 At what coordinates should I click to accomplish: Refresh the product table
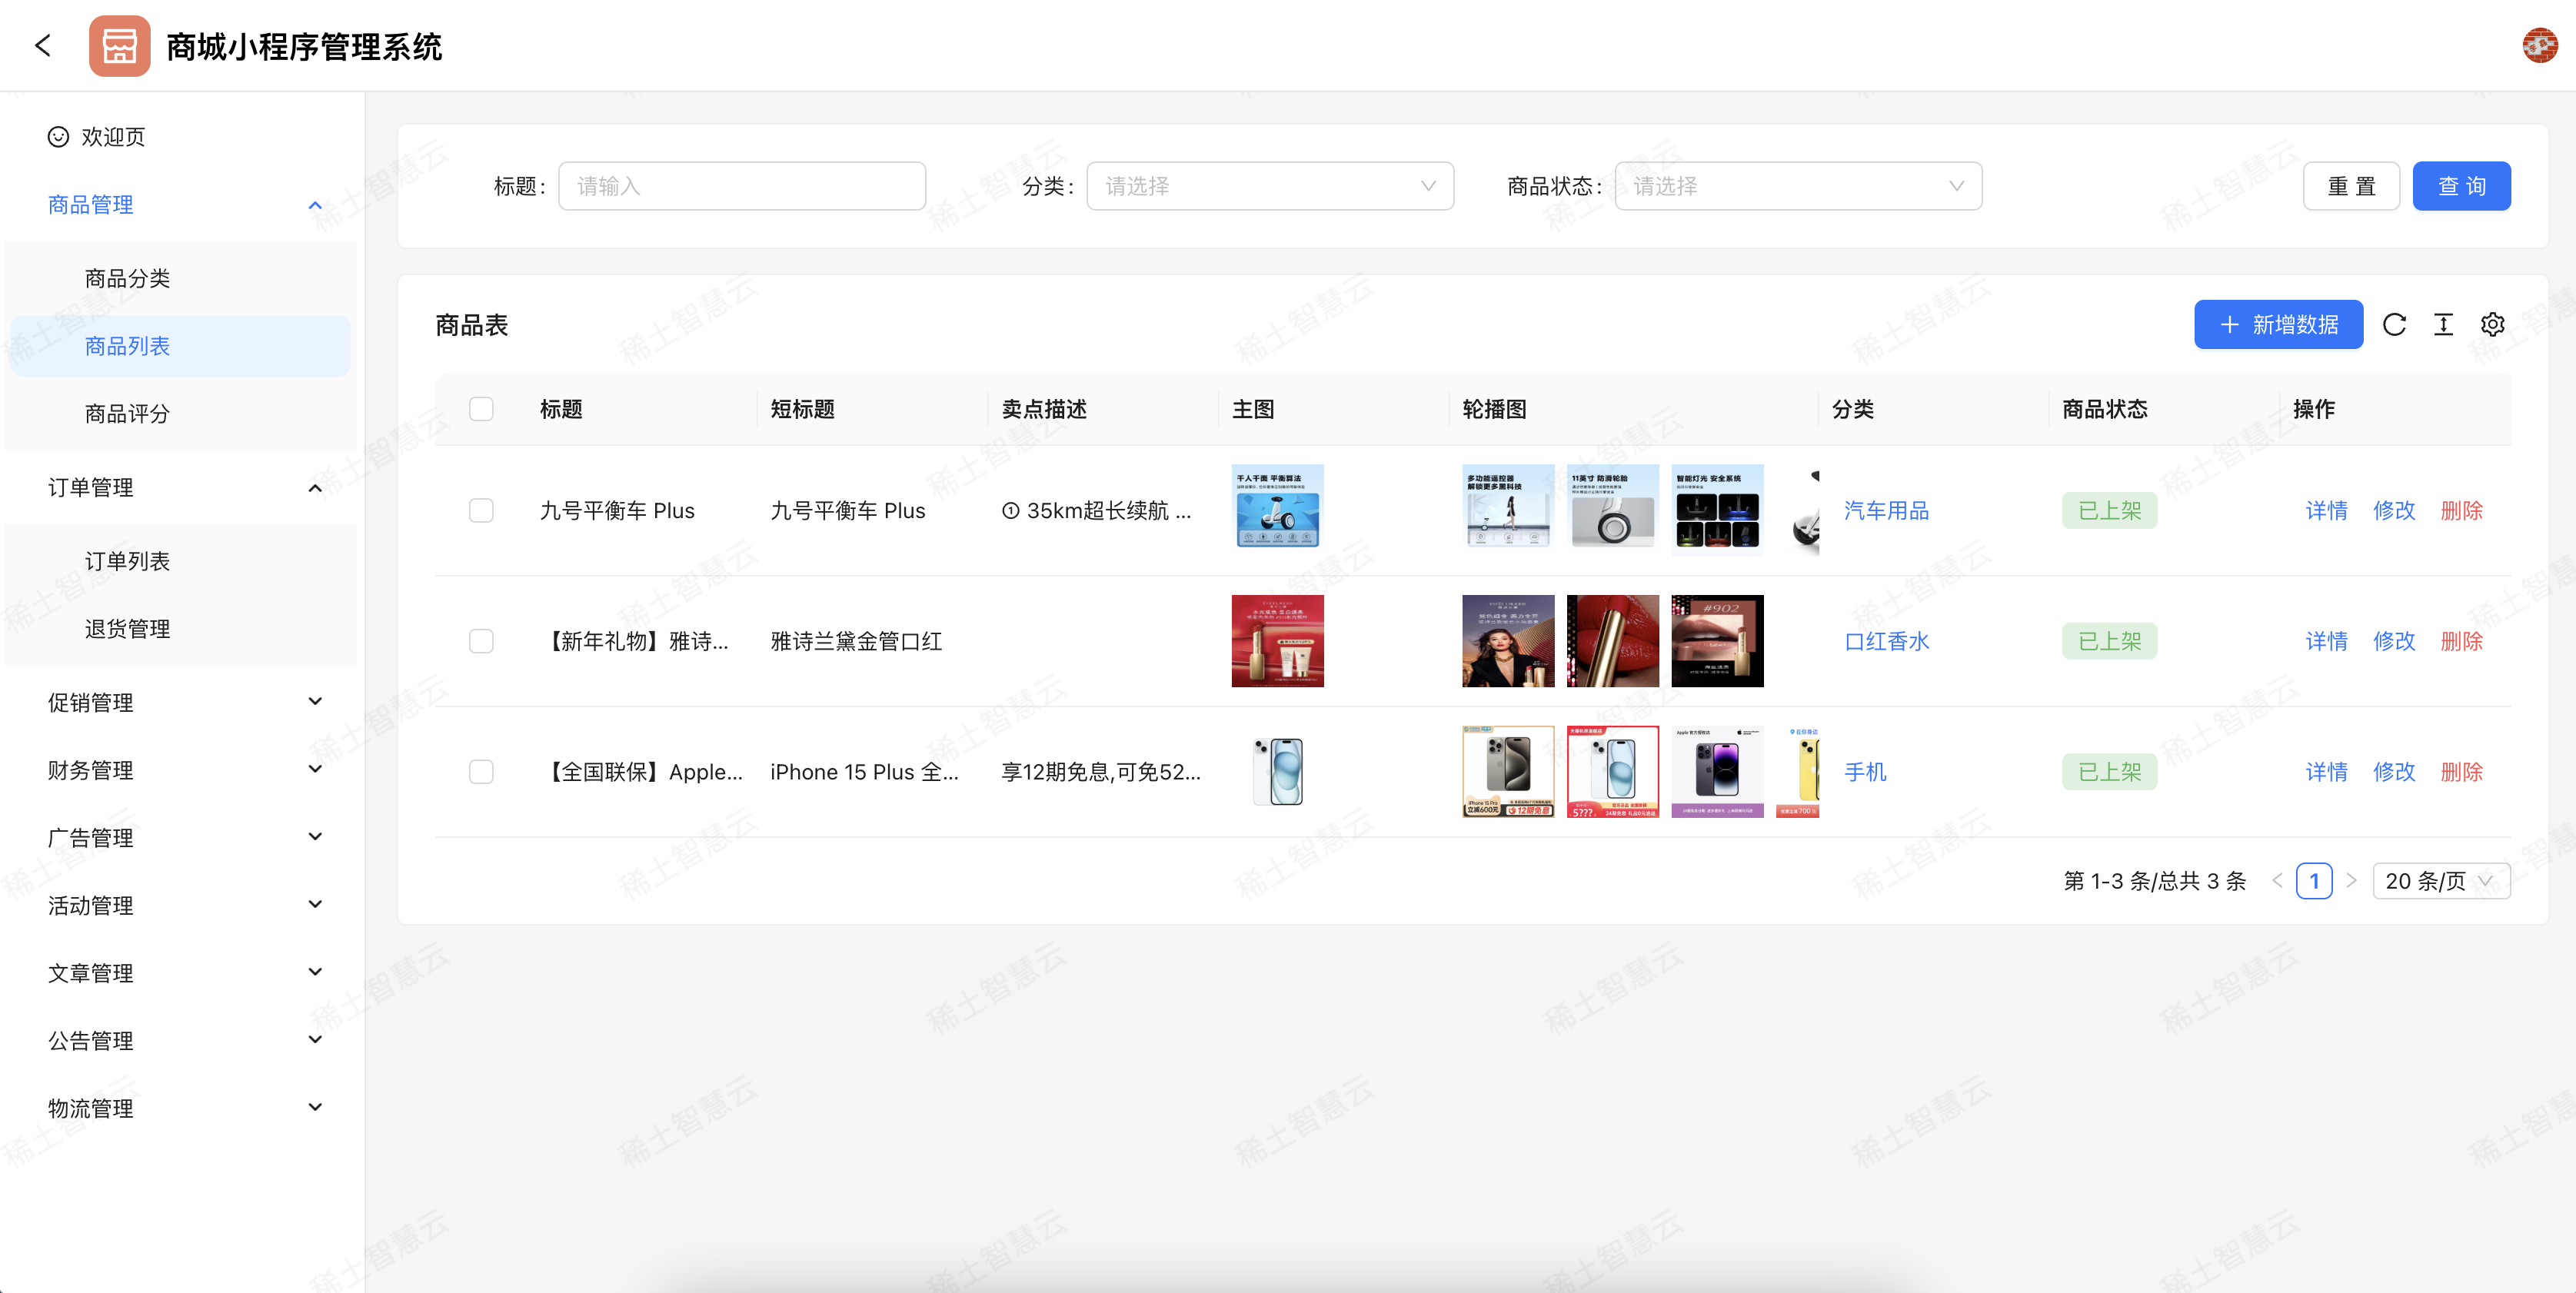(x=2393, y=325)
